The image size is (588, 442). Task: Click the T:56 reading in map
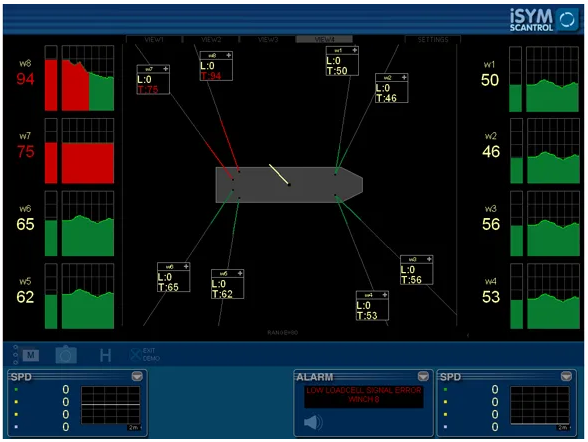click(411, 280)
